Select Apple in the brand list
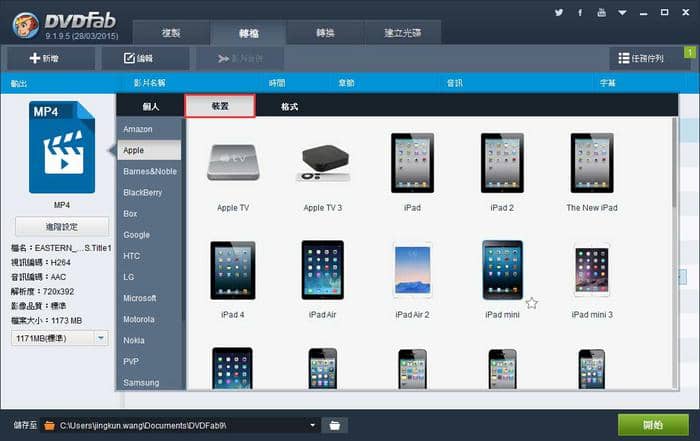Viewport: 700px width, 441px height. [149, 150]
